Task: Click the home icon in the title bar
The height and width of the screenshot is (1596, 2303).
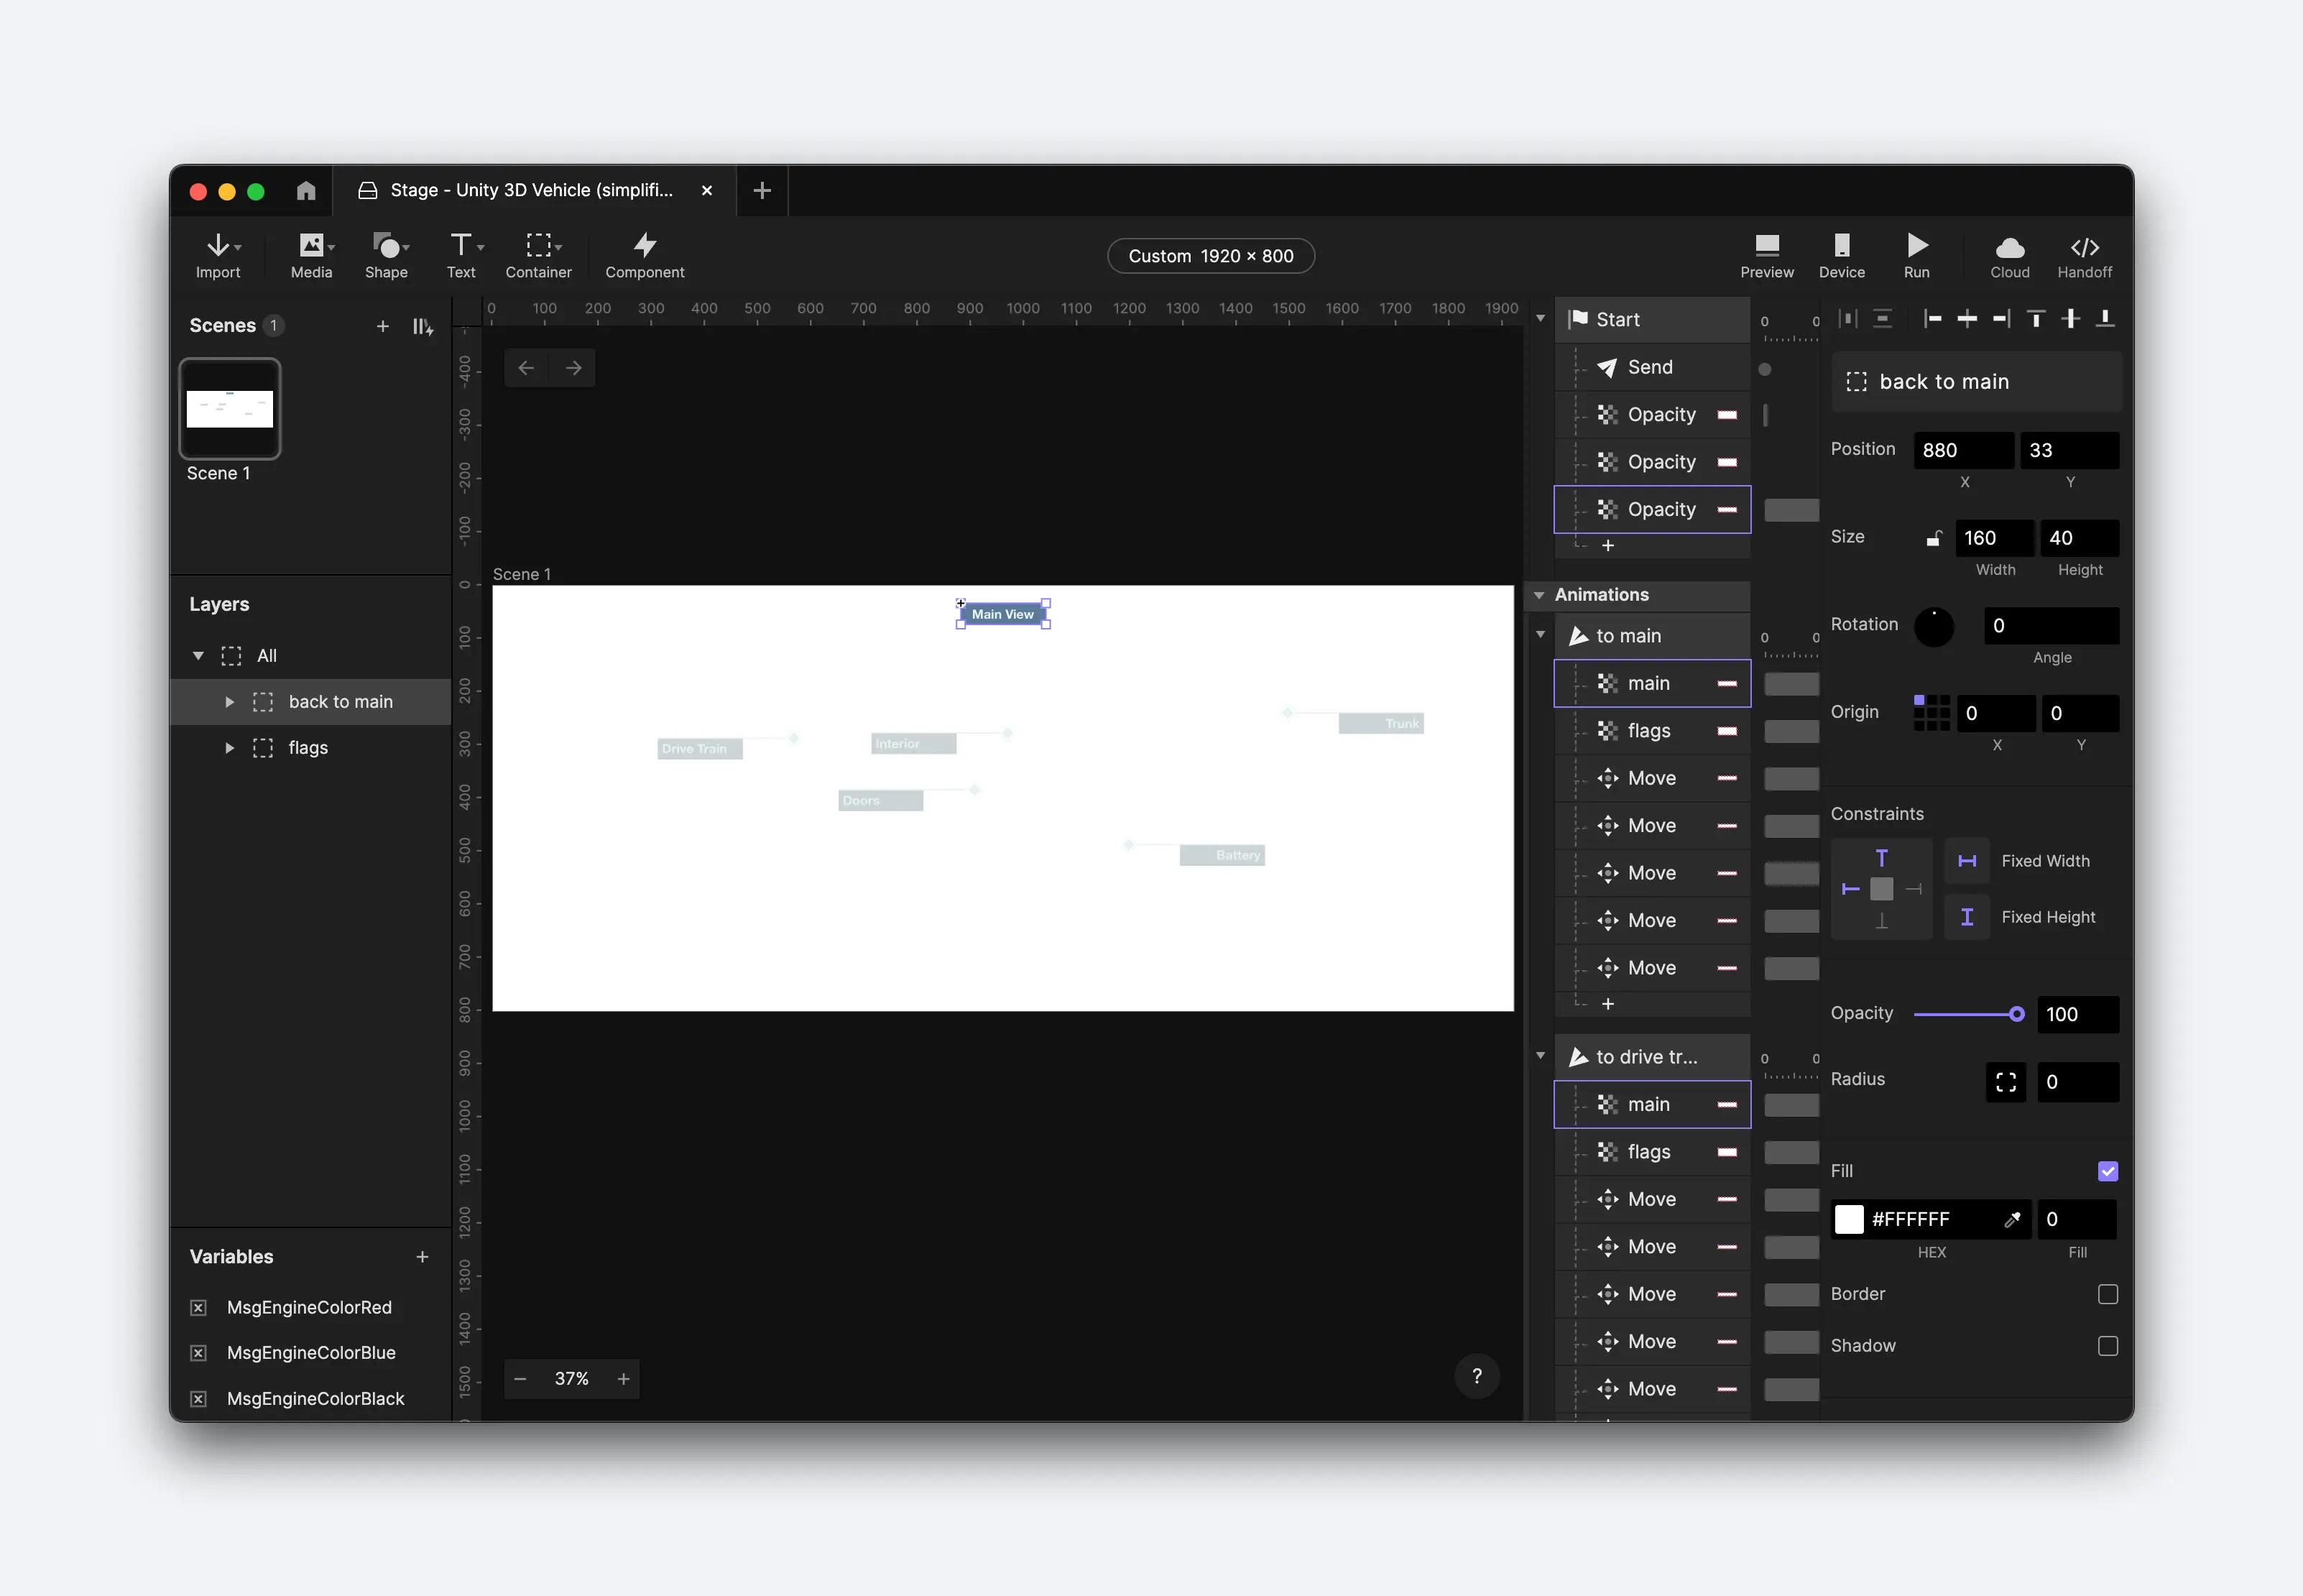Action: tap(306, 190)
